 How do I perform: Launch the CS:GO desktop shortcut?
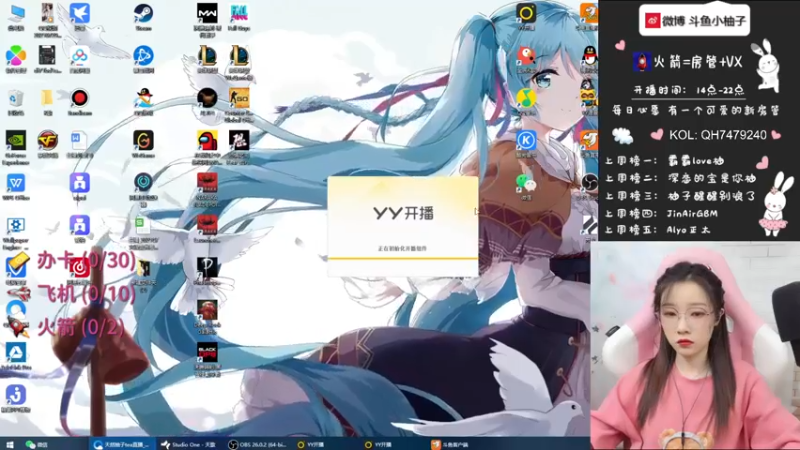coord(239,98)
